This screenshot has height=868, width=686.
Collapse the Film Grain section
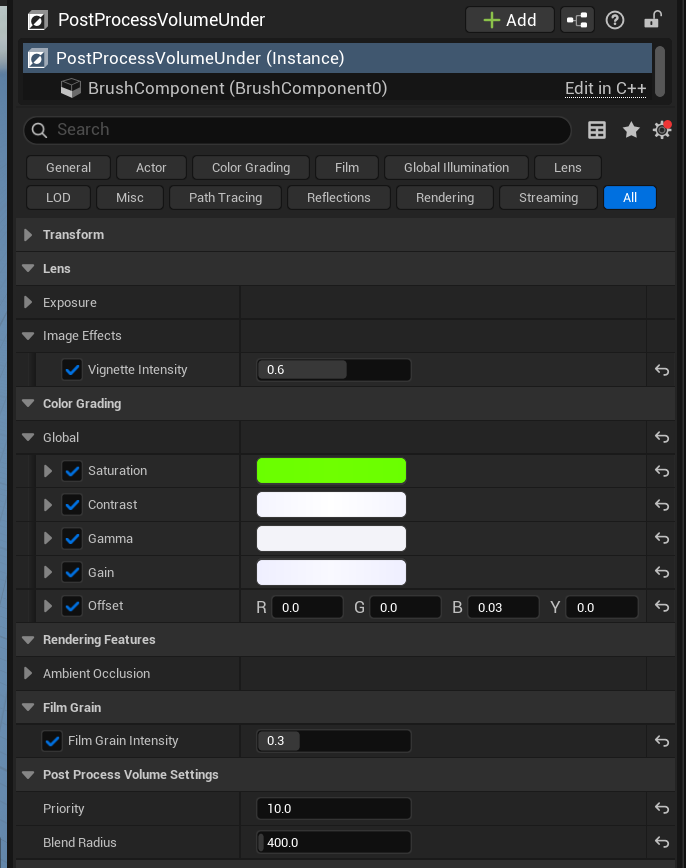click(28, 707)
